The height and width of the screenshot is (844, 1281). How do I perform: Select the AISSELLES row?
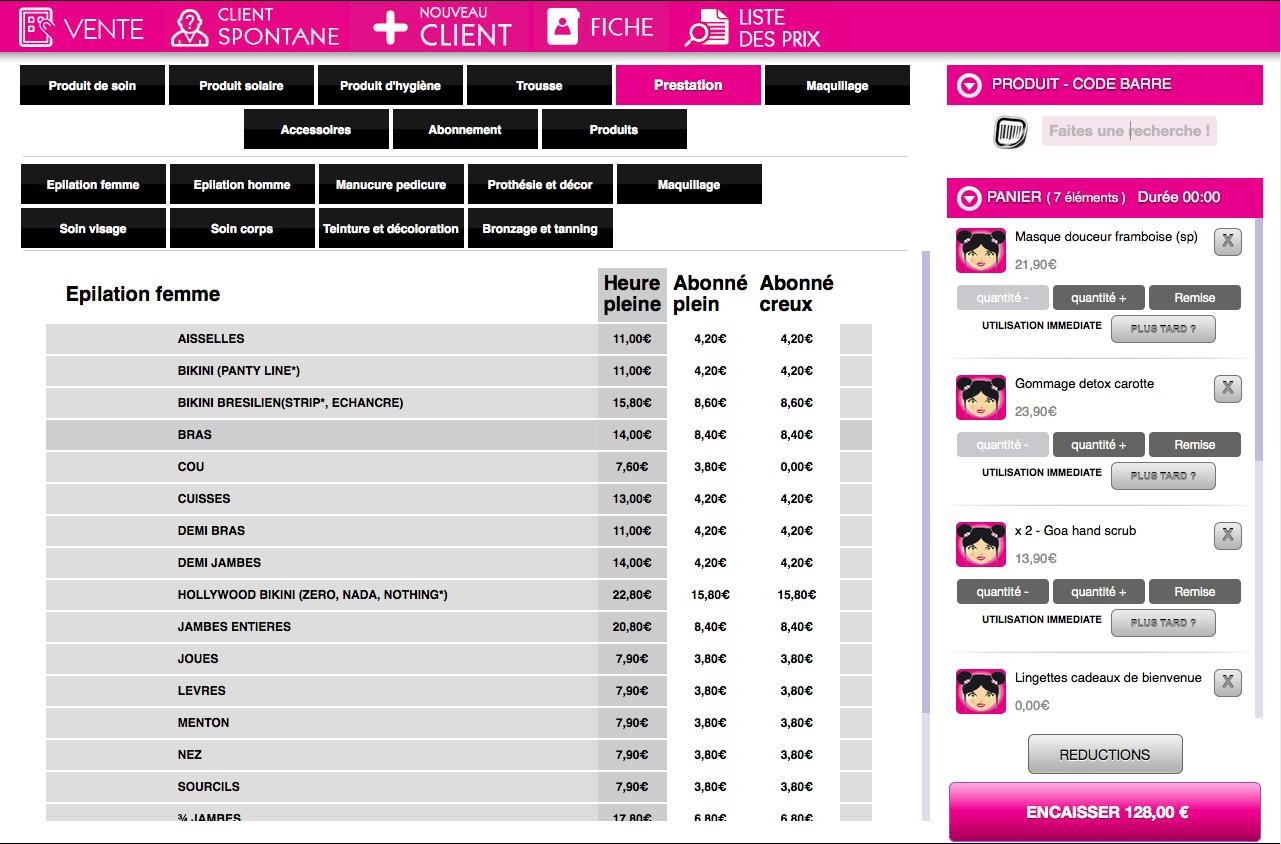[x=459, y=339]
